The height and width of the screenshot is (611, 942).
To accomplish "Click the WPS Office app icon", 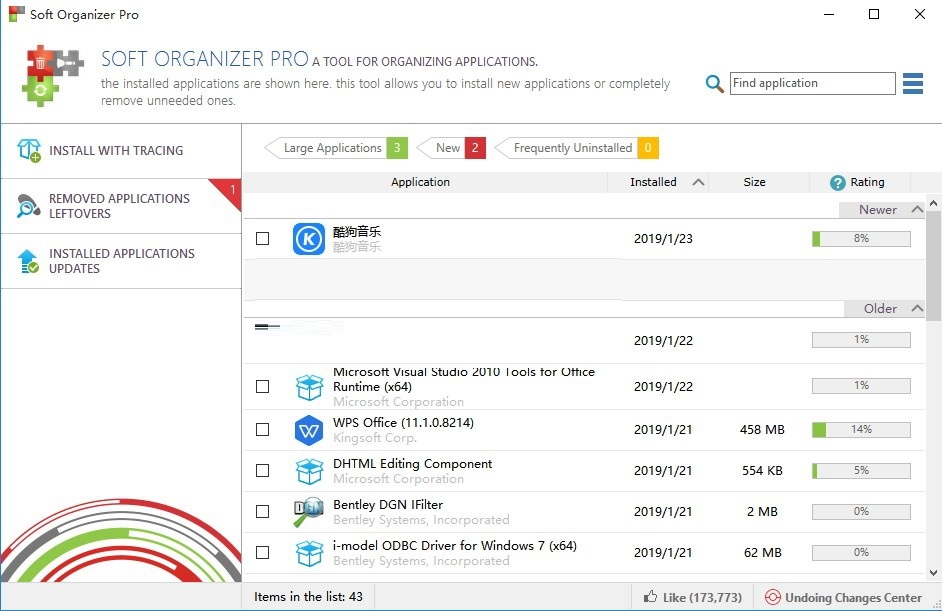I will point(309,430).
